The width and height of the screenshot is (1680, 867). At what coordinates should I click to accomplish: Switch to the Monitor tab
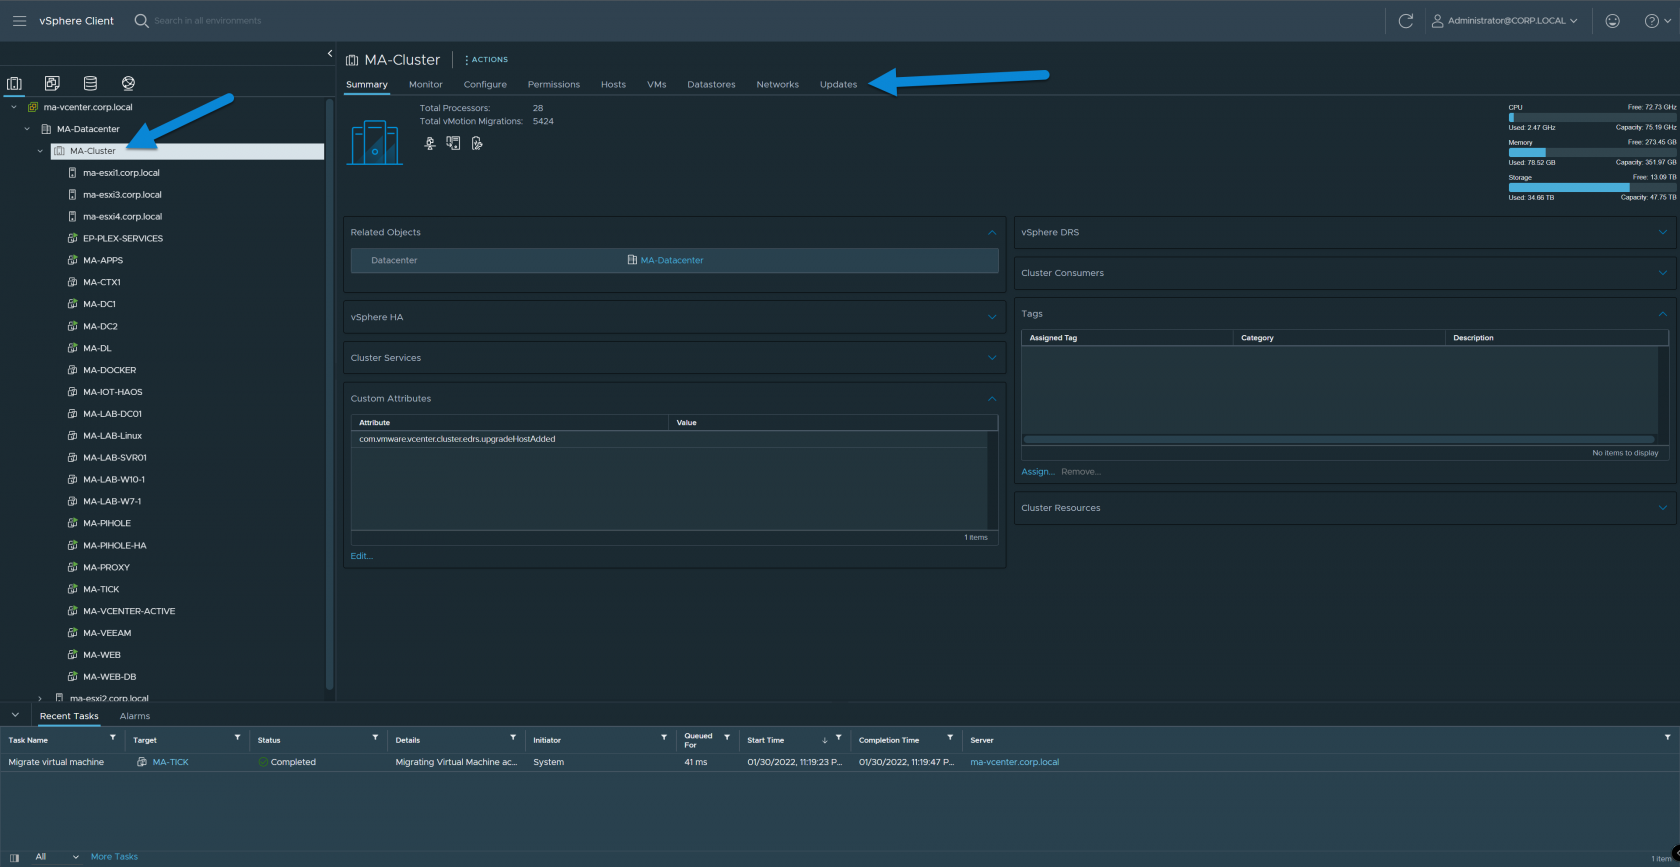(x=425, y=84)
